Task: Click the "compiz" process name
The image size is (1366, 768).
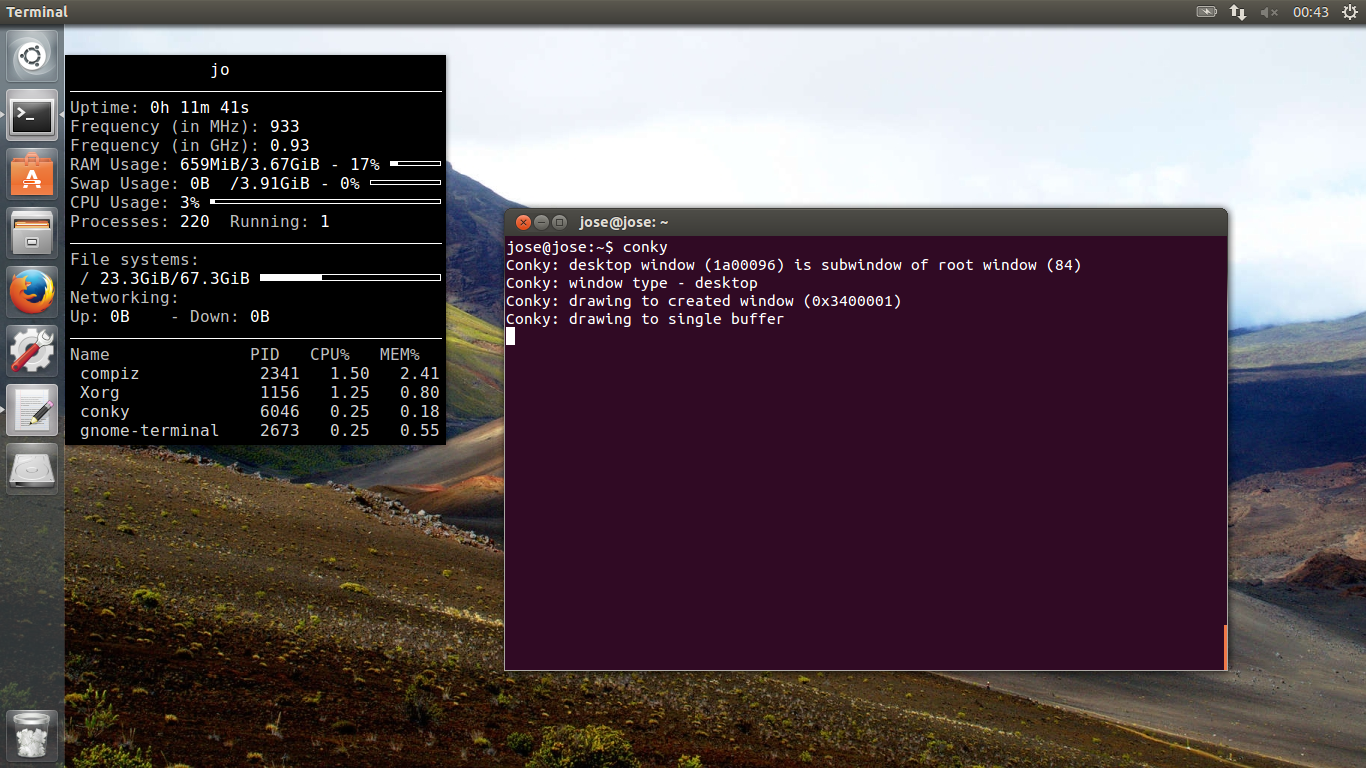Action: point(110,373)
